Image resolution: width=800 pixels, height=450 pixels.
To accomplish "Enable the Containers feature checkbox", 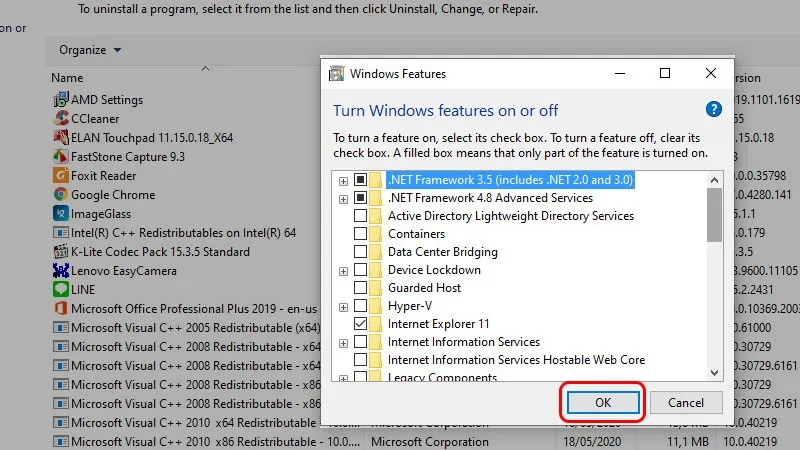I will 360,234.
